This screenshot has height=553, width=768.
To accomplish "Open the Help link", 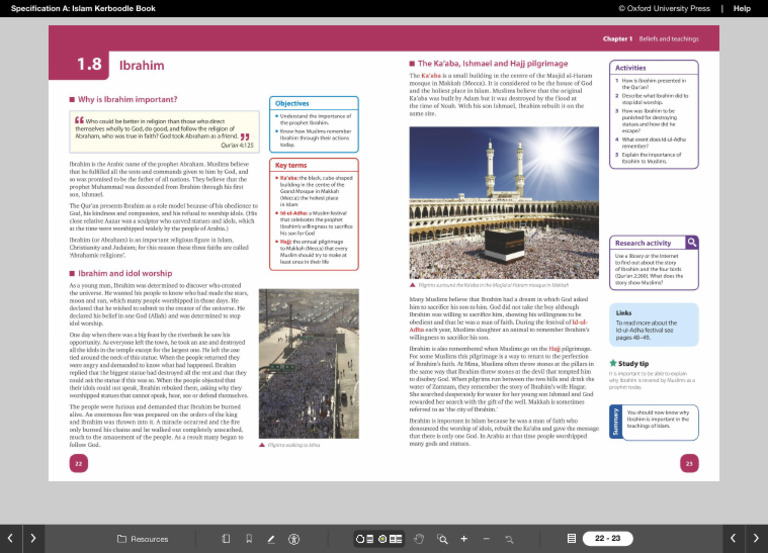I will click(742, 8).
